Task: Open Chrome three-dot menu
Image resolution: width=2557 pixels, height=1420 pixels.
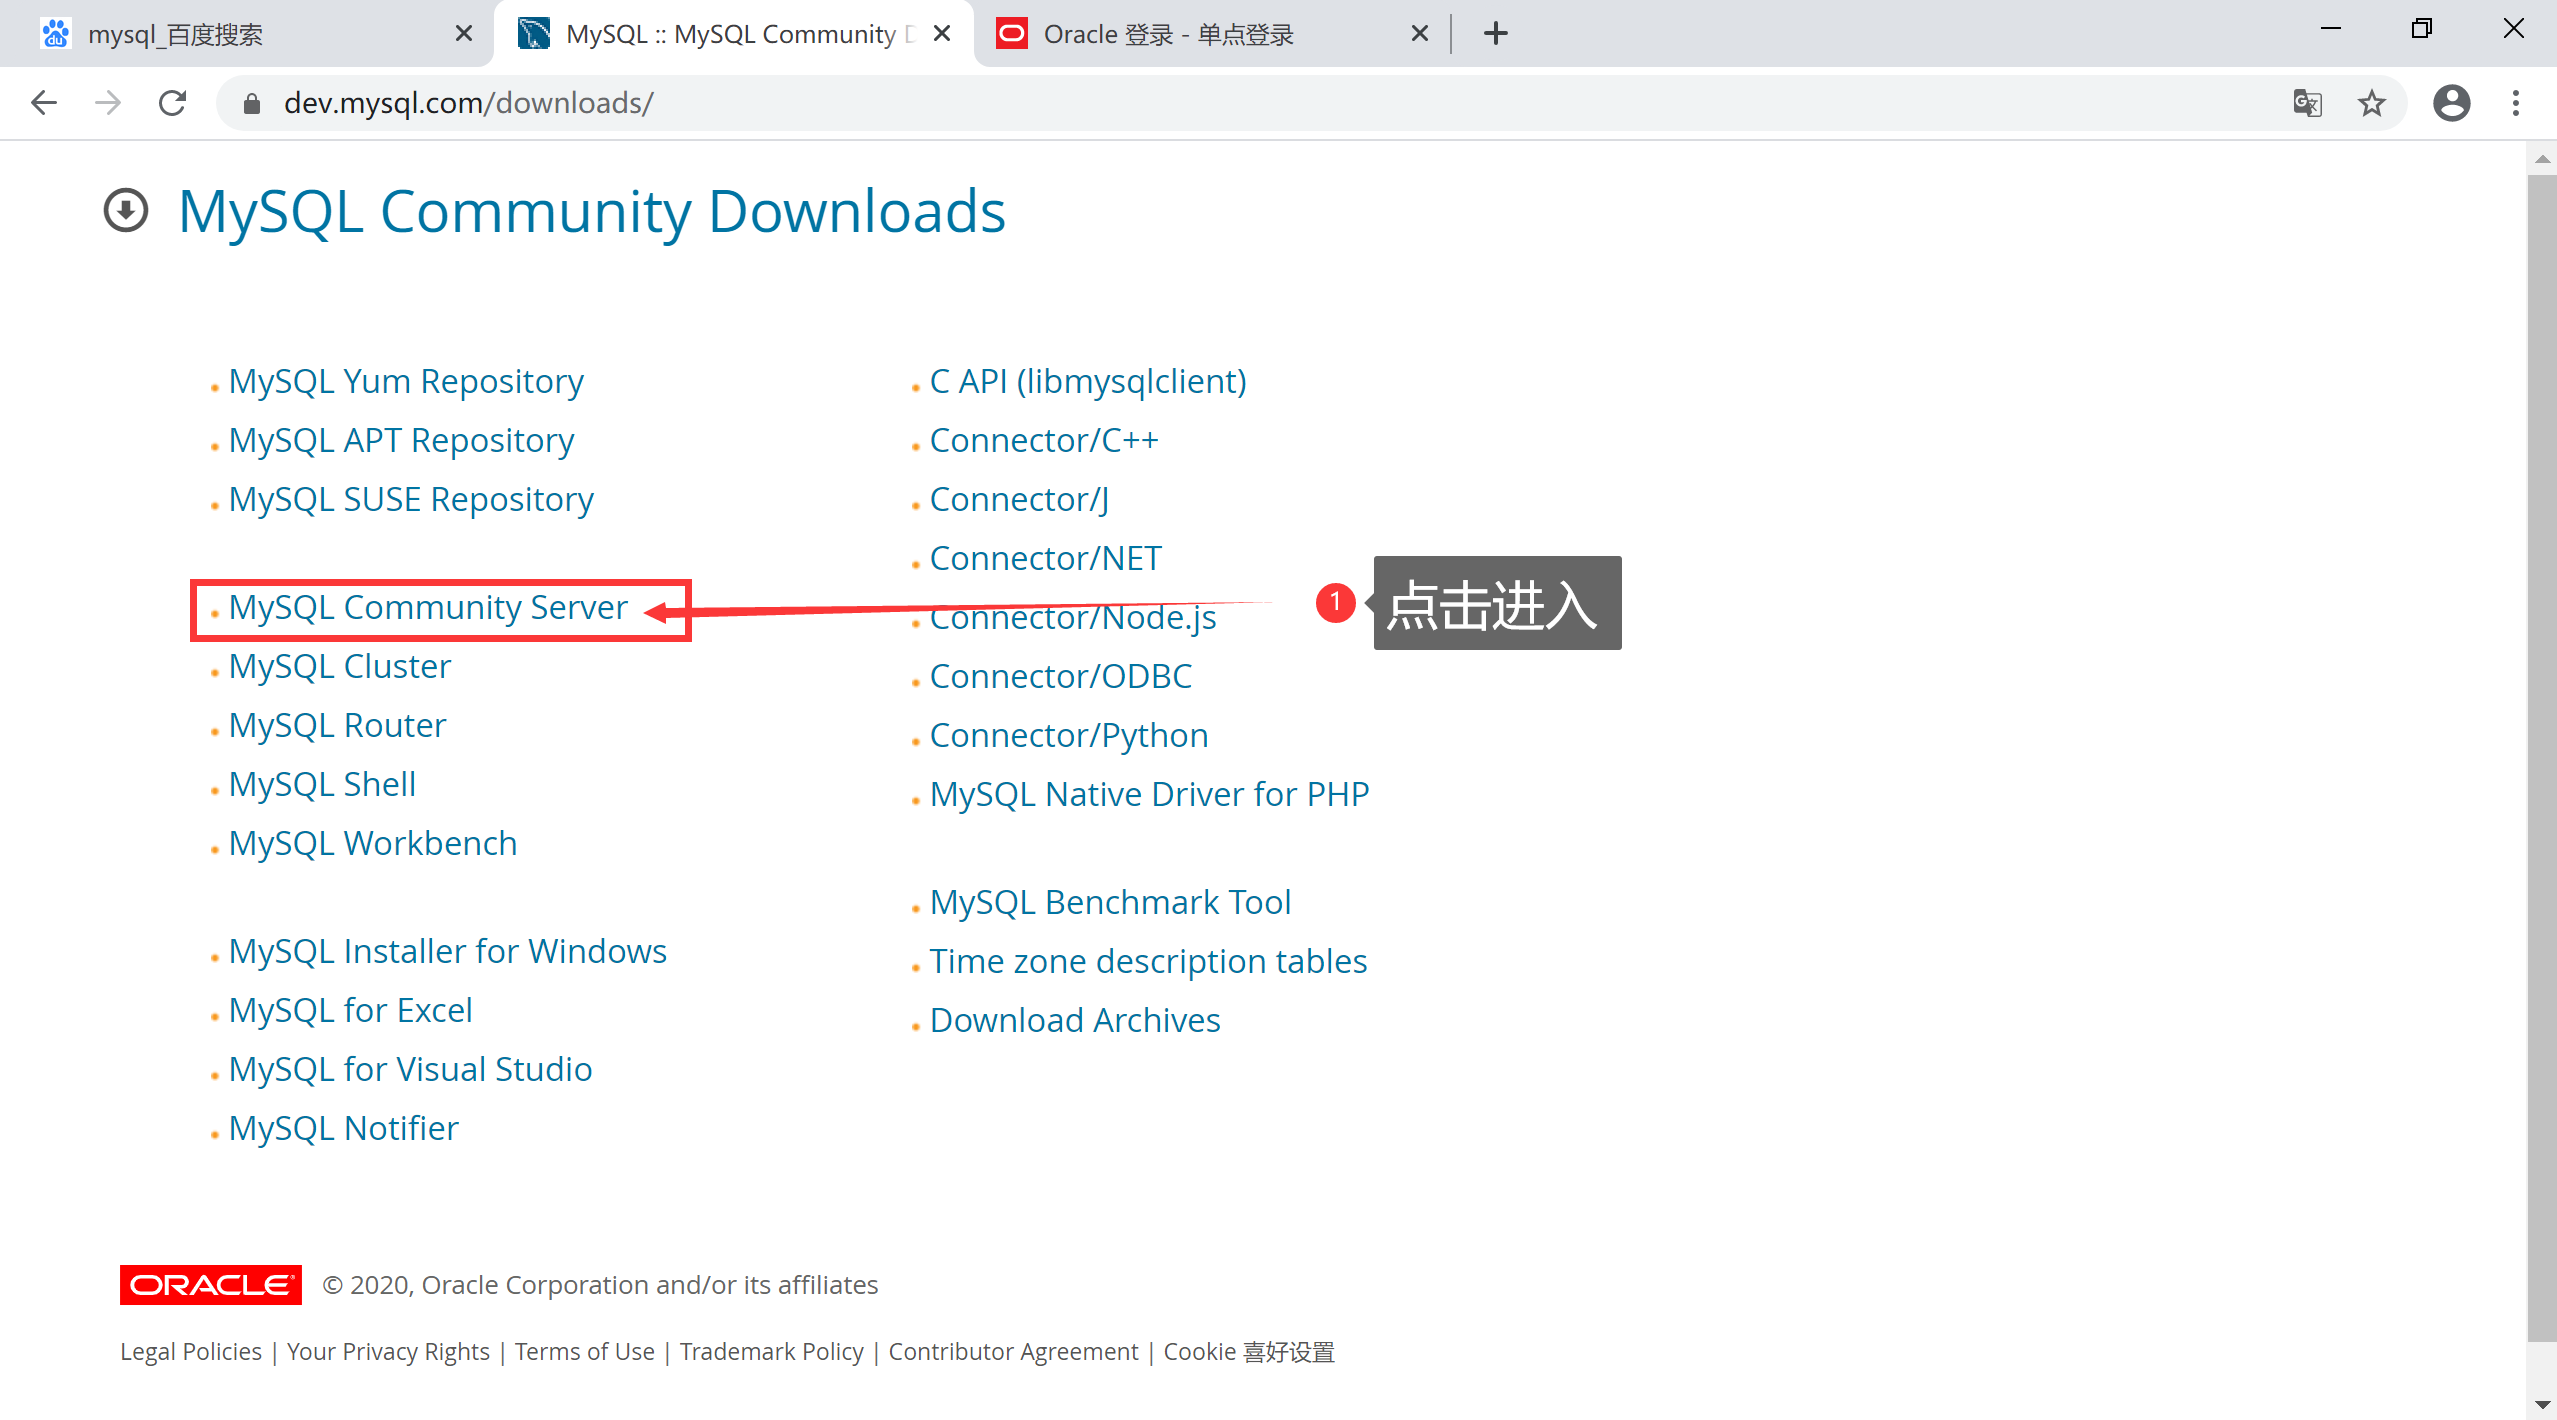Action: 2515,103
